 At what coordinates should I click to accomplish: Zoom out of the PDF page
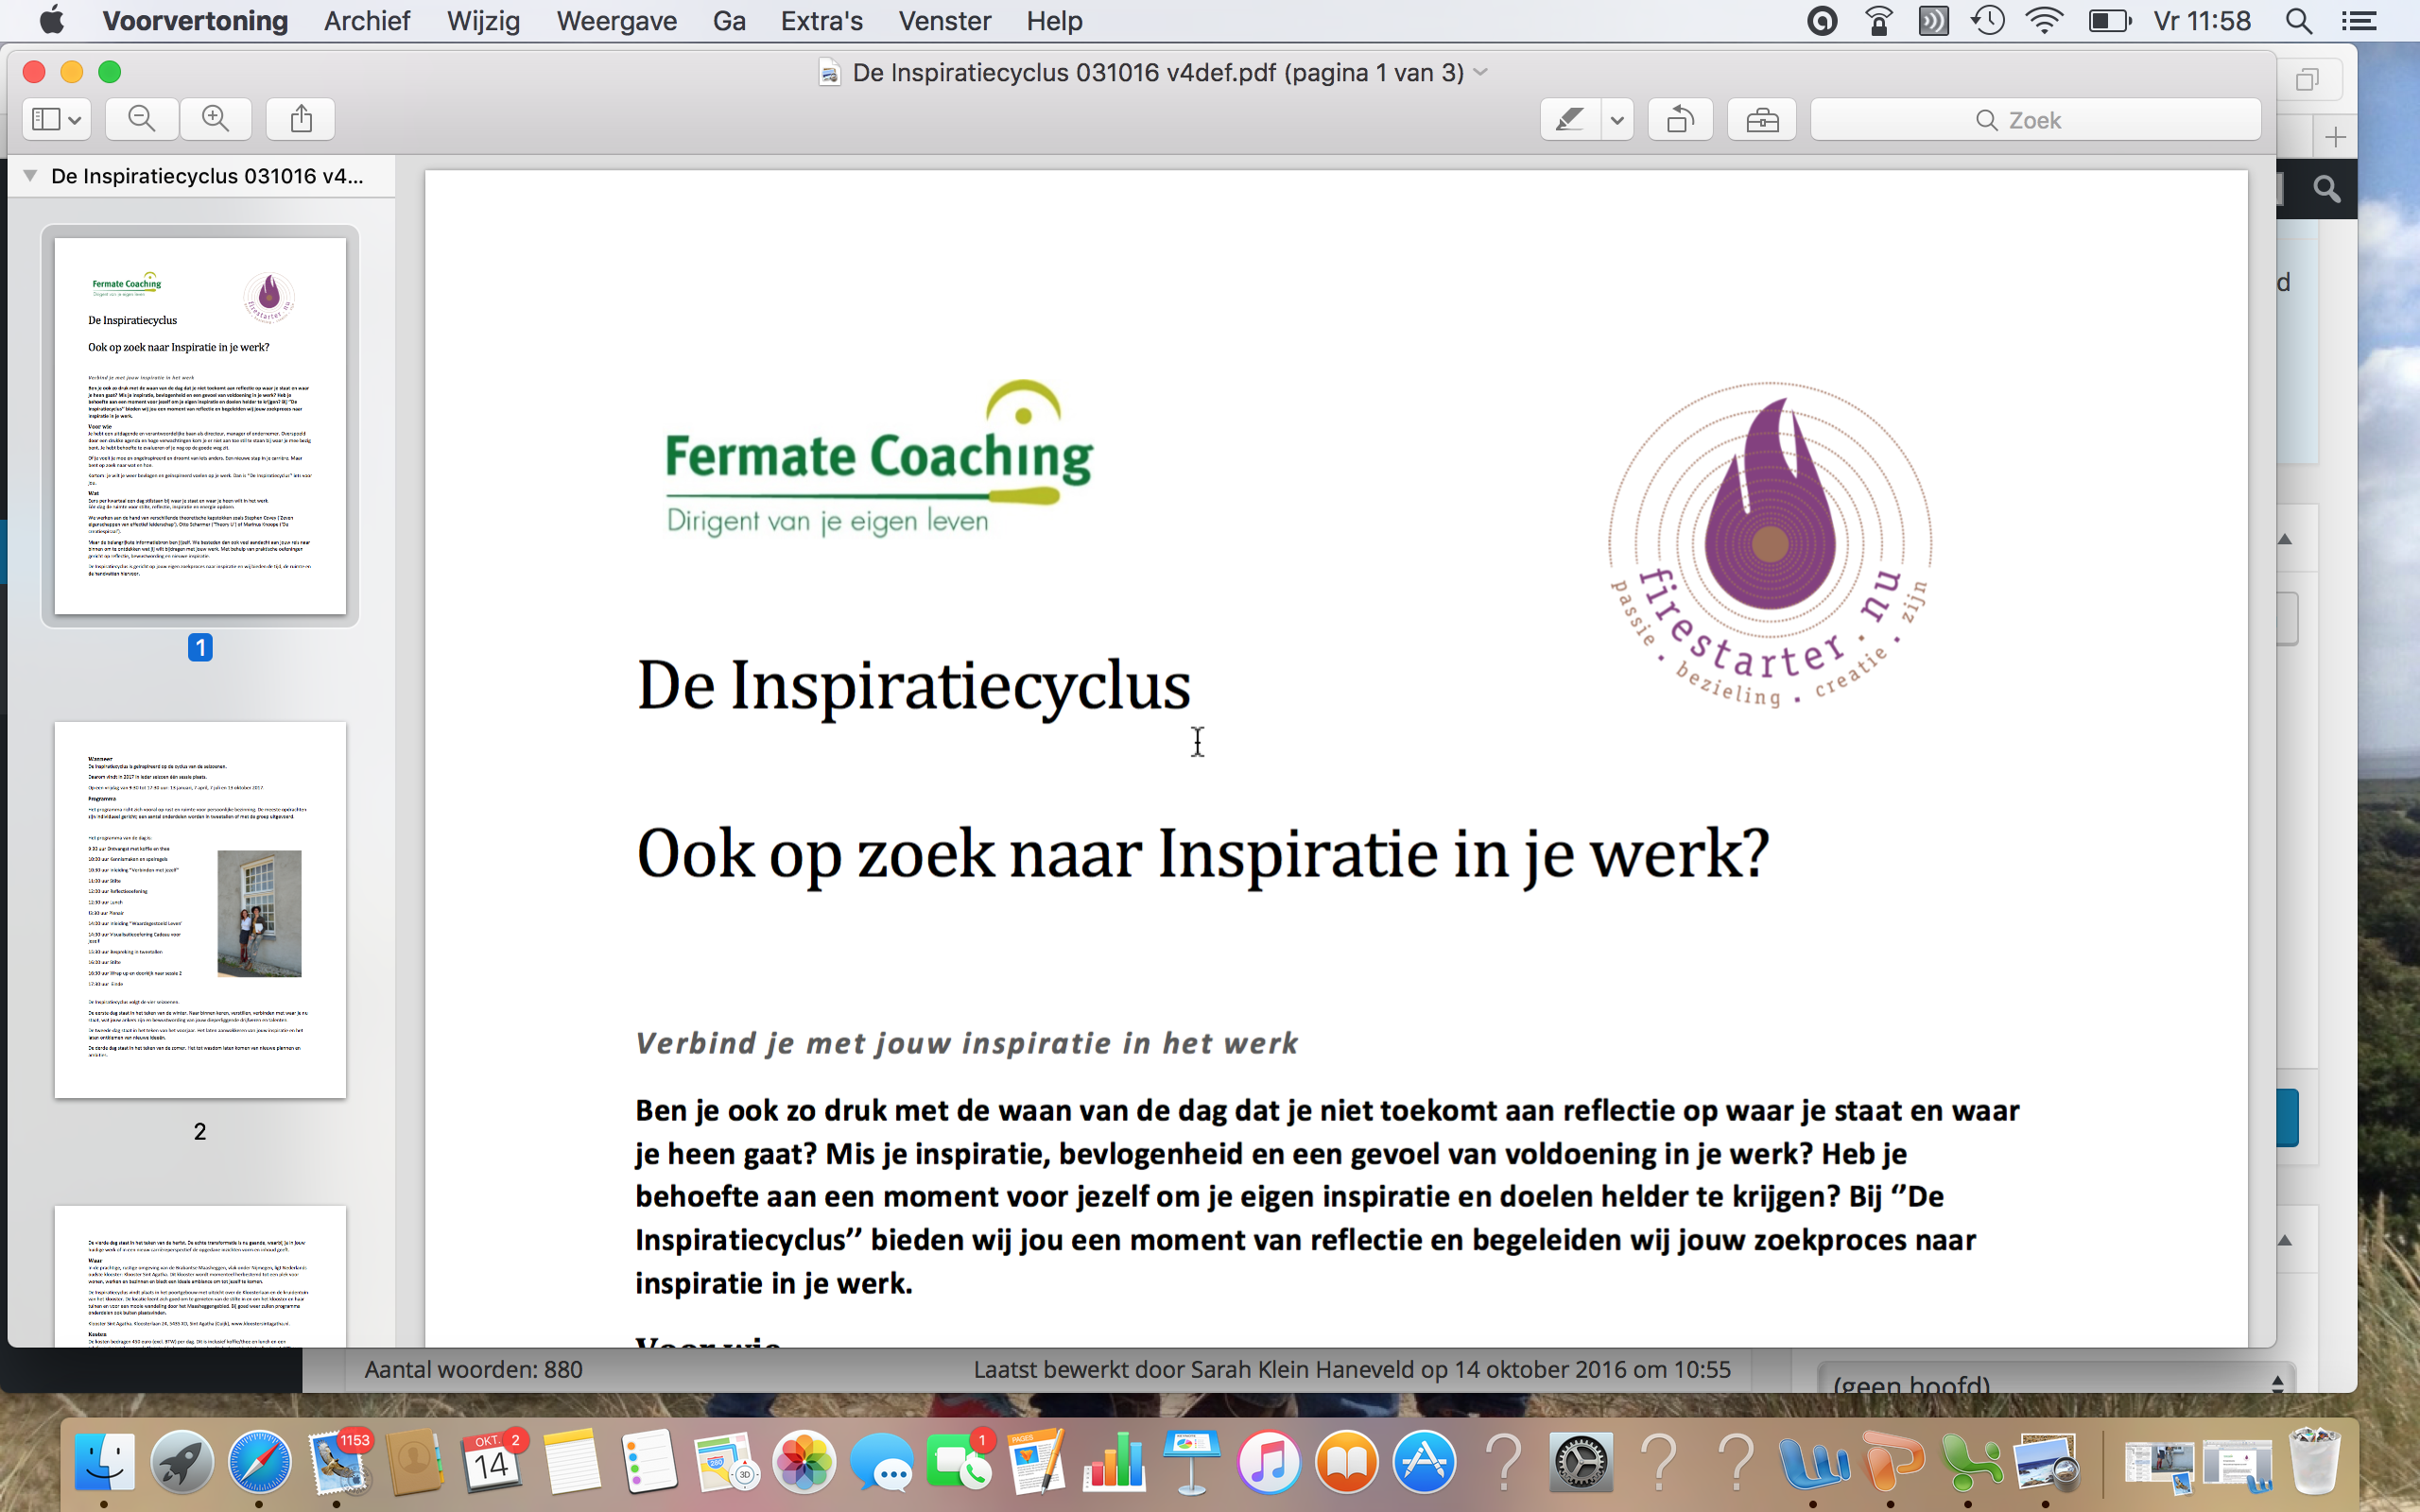point(142,119)
